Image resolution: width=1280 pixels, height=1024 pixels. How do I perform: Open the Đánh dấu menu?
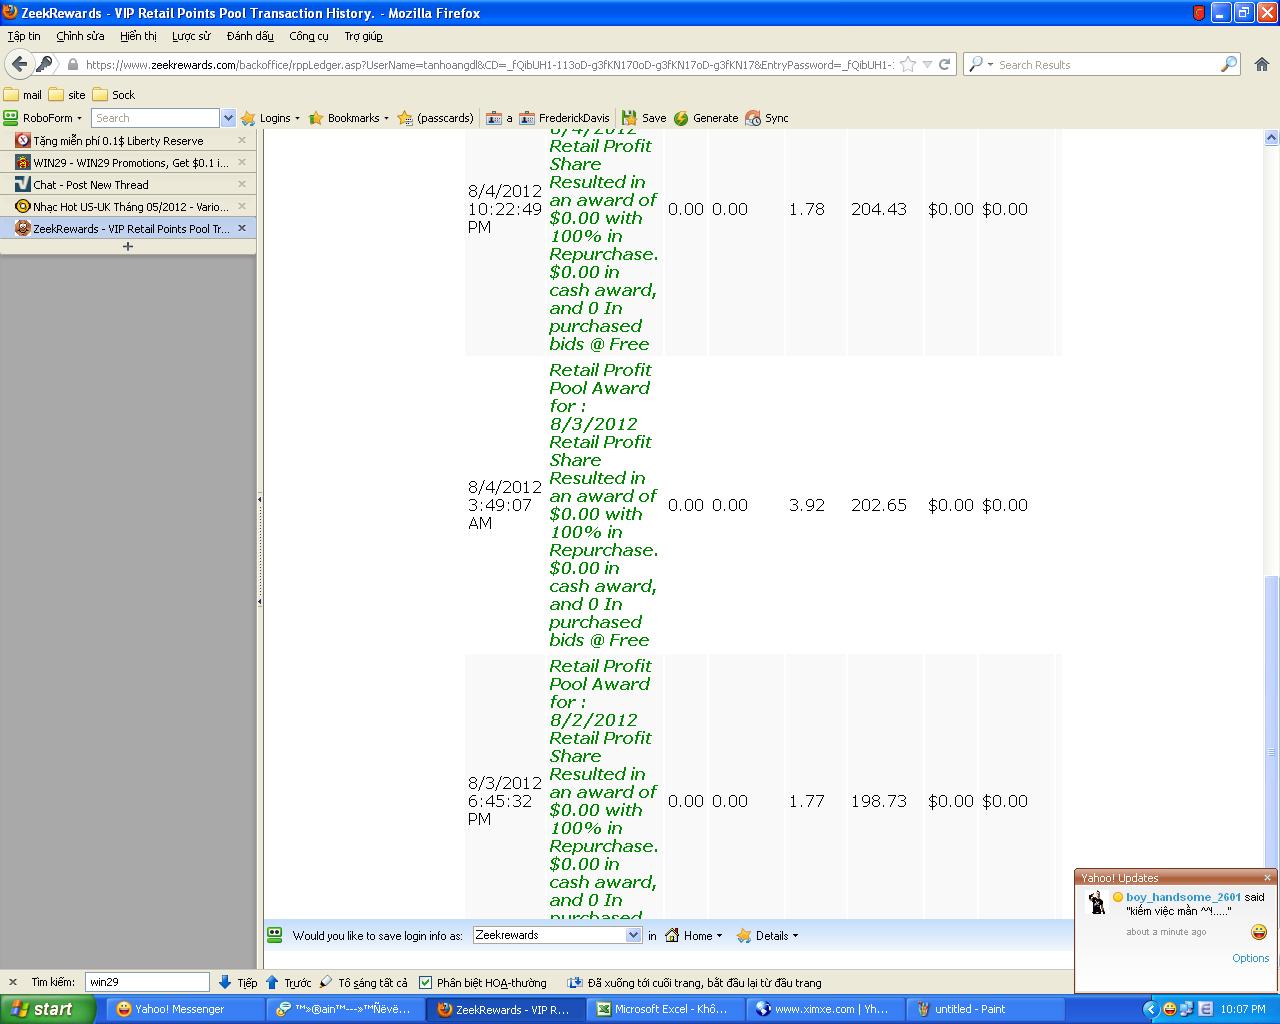coord(250,36)
